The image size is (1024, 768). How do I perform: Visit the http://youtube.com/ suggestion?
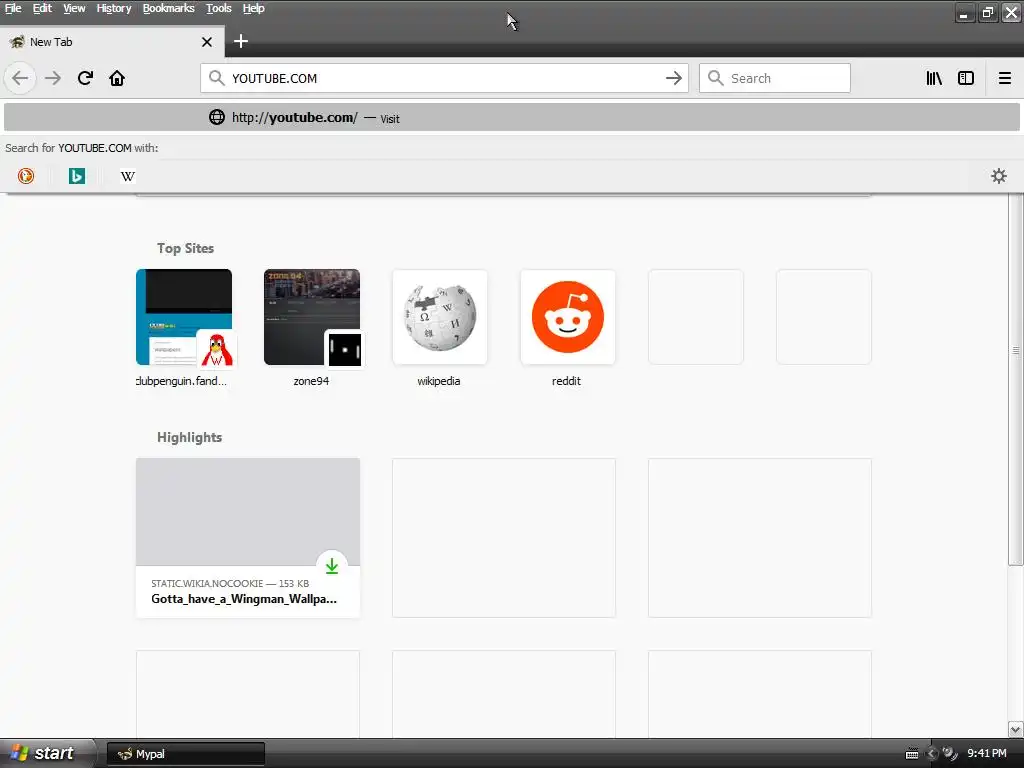click(x=512, y=118)
